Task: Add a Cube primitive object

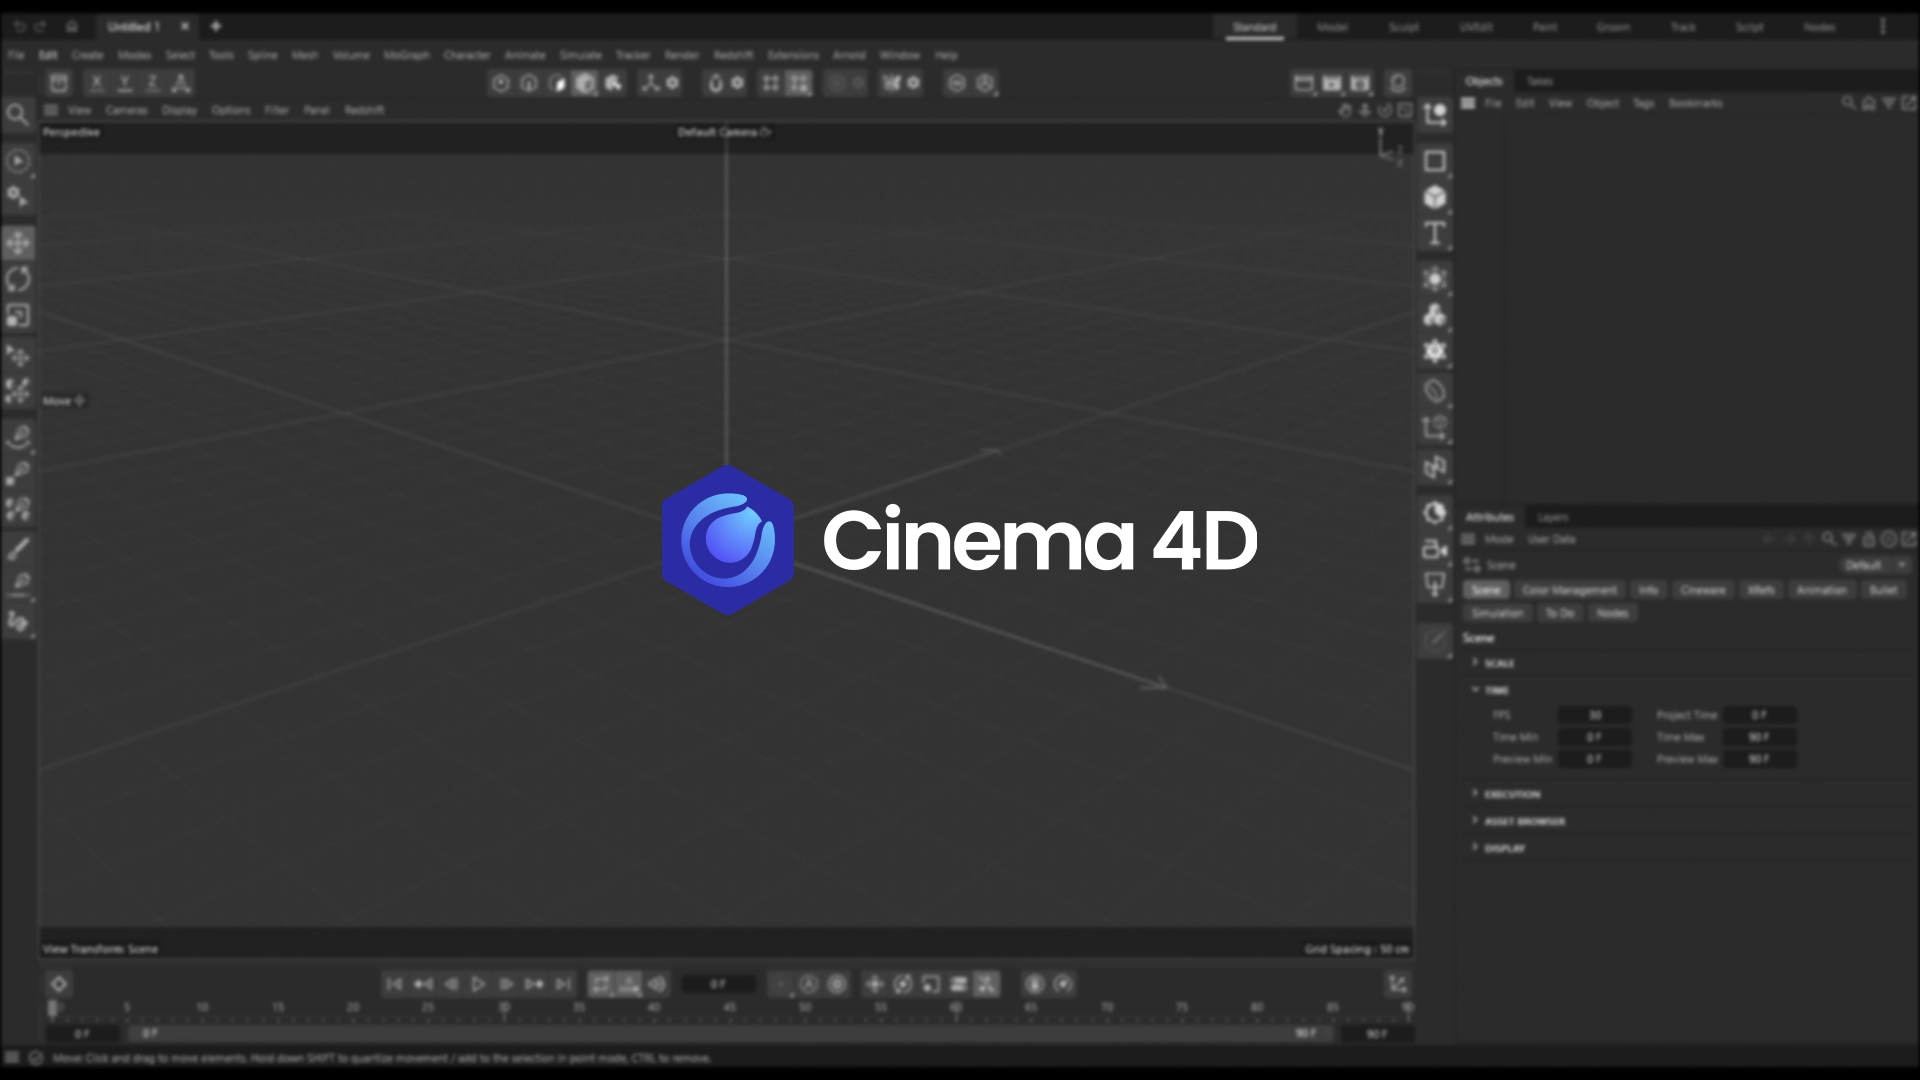Action: pos(1435,197)
